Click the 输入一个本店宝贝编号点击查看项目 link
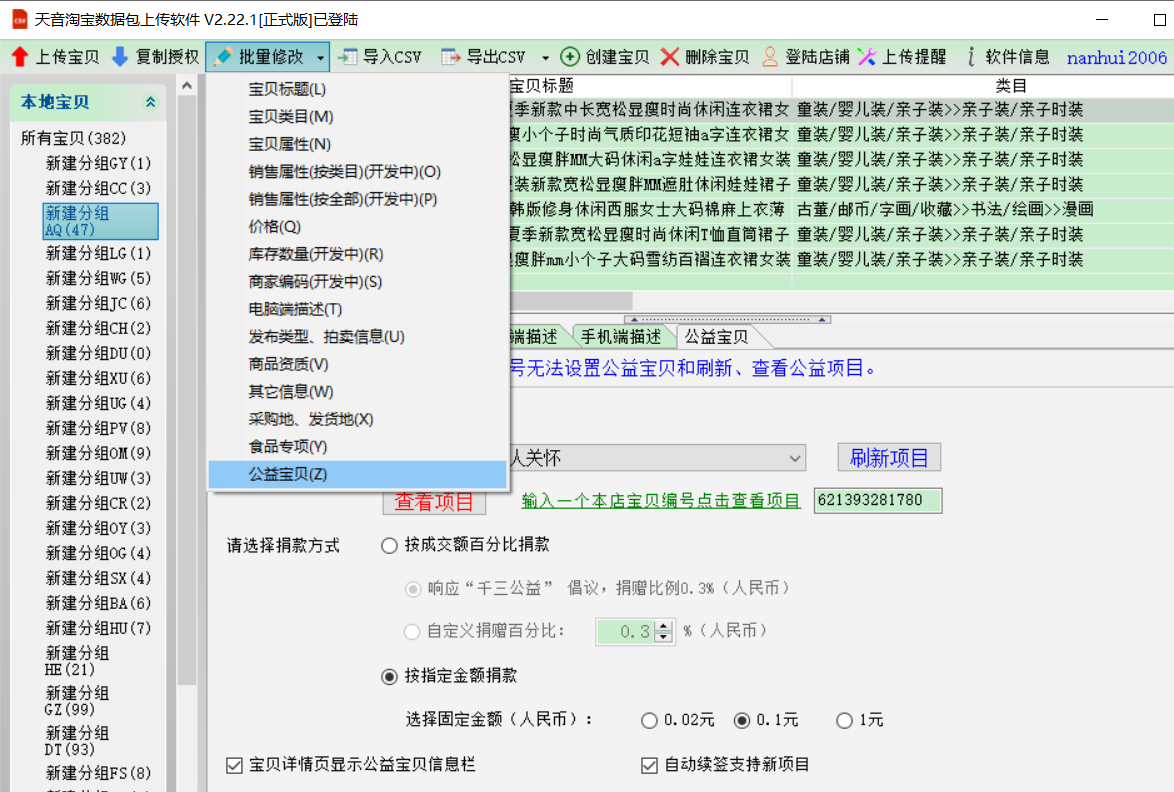Image resolution: width=1174 pixels, height=792 pixels. pyautogui.click(x=661, y=501)
